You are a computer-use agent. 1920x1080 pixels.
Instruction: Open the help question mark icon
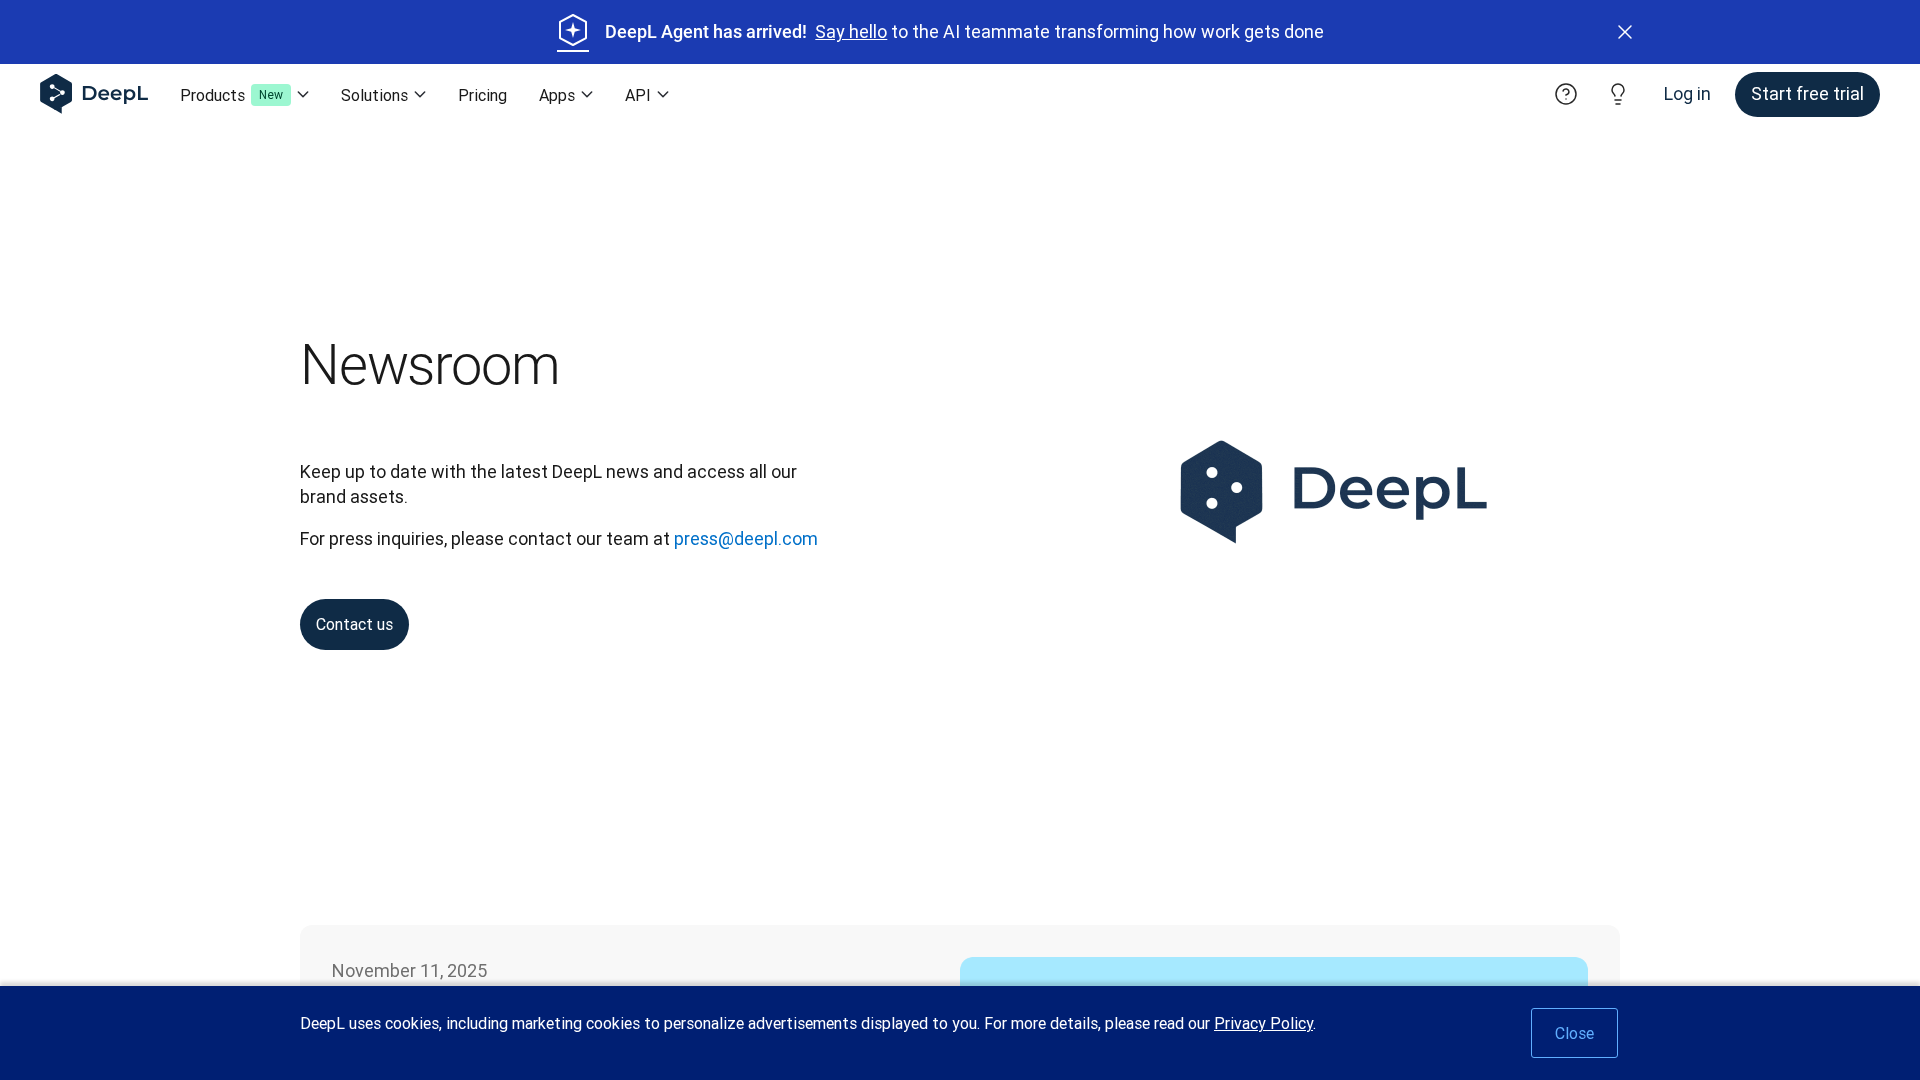1566,94
